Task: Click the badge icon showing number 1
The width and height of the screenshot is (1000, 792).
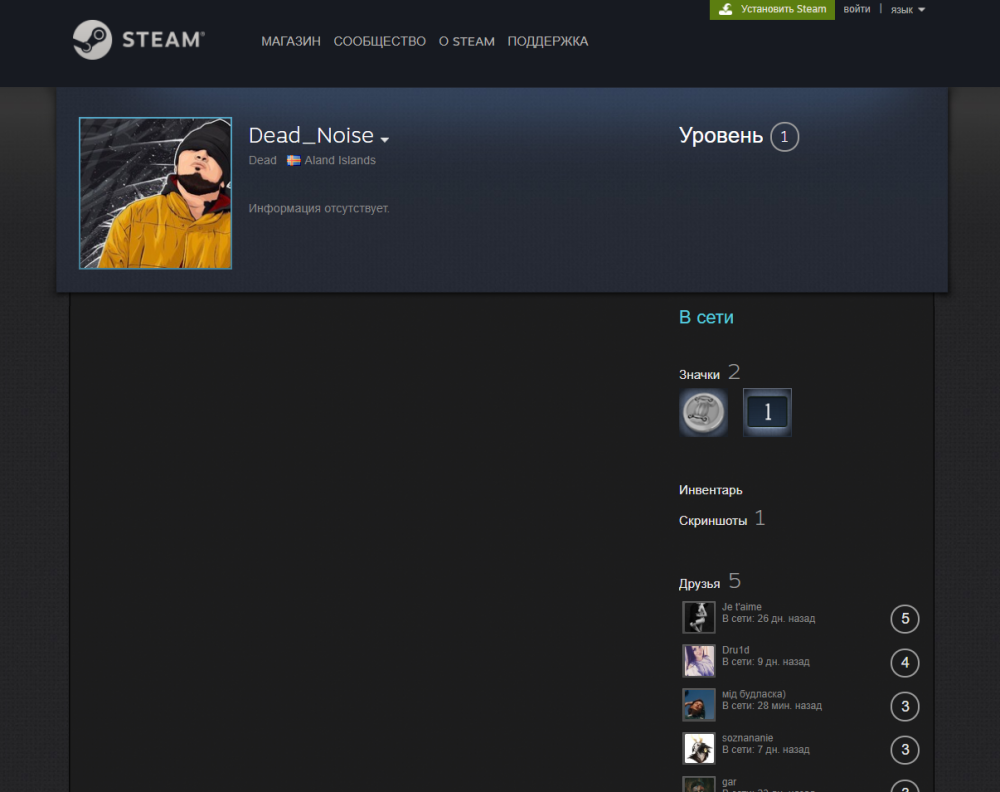Action: click(767, 413)
